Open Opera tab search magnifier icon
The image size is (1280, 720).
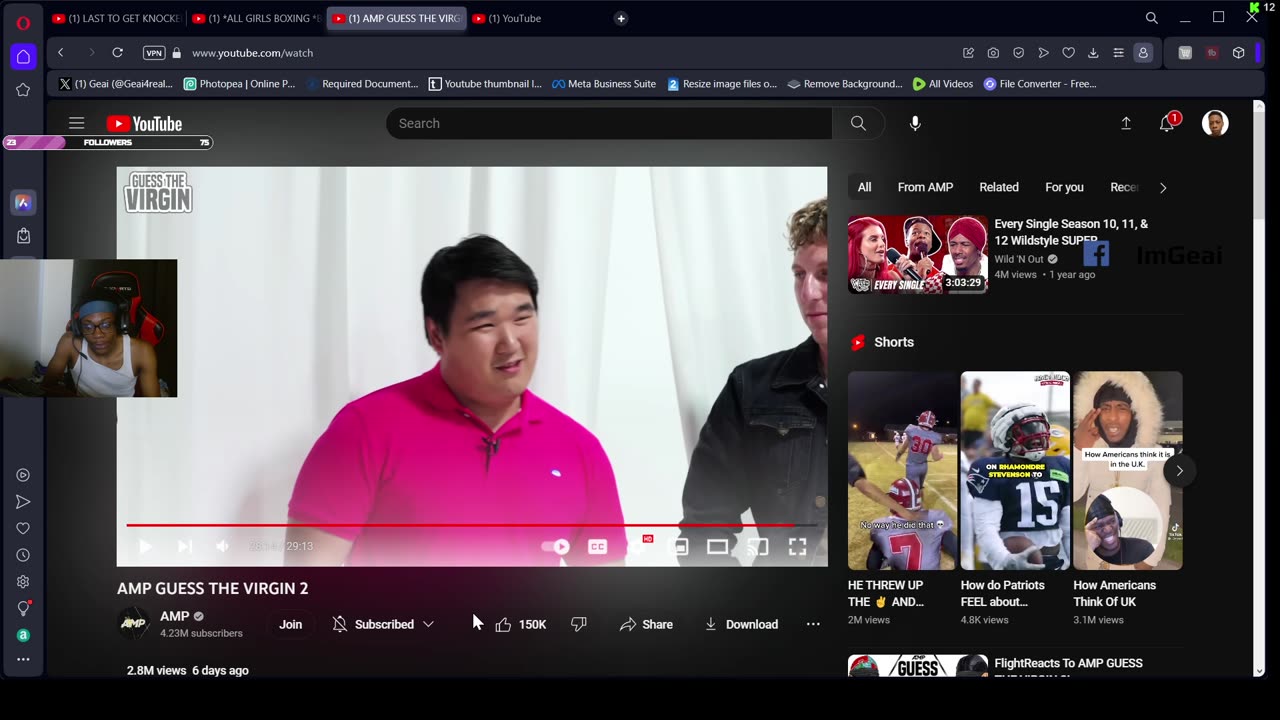point(1151,18)
